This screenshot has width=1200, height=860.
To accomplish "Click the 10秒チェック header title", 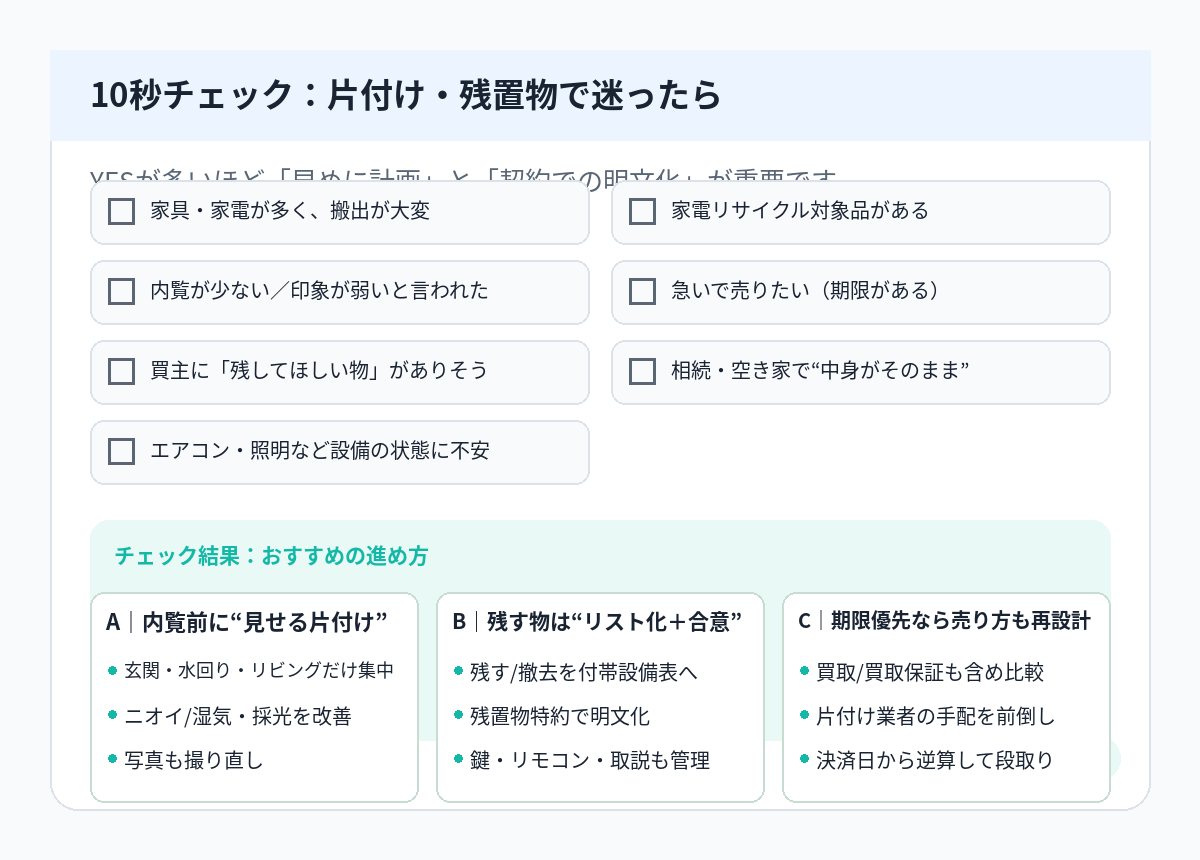I will click(405, 96).
